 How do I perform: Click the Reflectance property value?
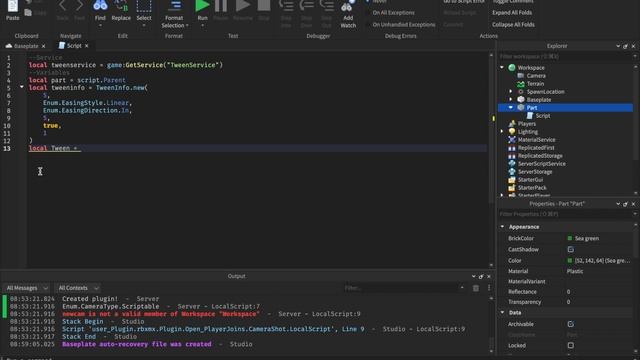click(x=569, y=292)
